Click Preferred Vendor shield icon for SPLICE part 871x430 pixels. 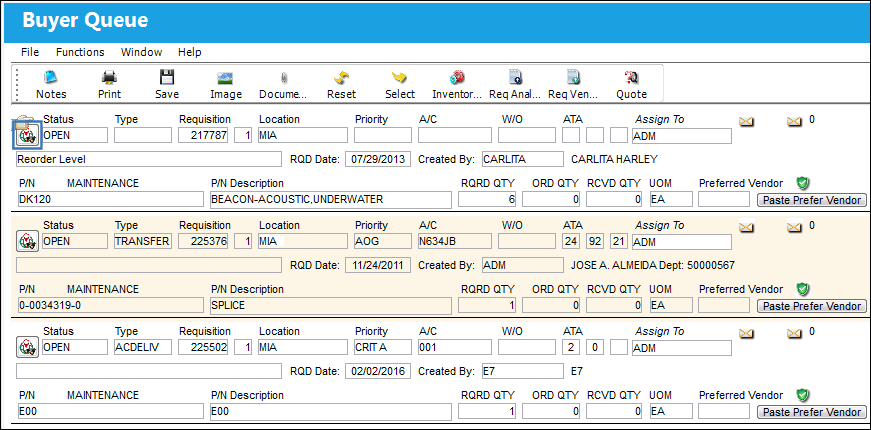tap(802, 289)
